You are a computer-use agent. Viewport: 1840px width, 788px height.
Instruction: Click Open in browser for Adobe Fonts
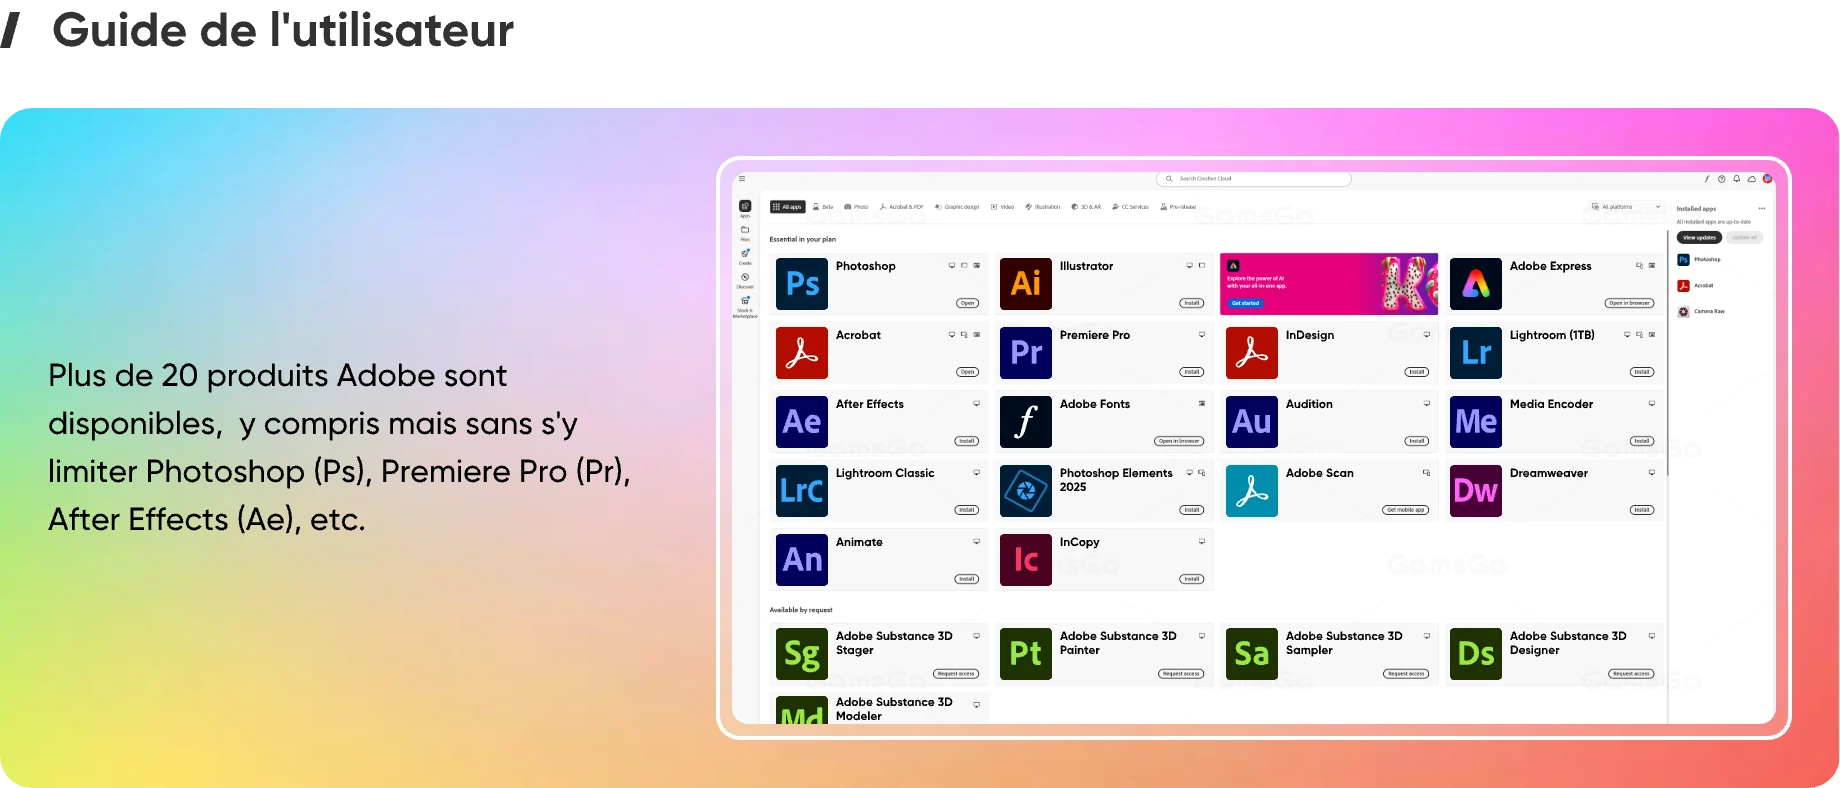tap(1179, 441)
